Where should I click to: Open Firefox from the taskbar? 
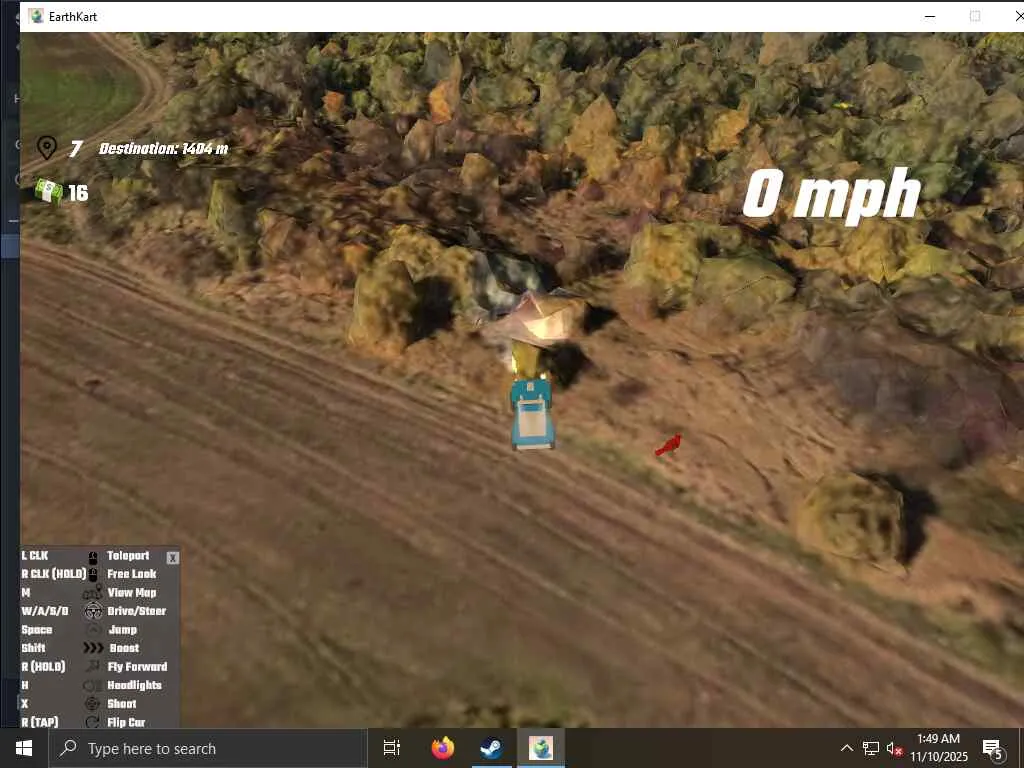click(x=443, y=748)
